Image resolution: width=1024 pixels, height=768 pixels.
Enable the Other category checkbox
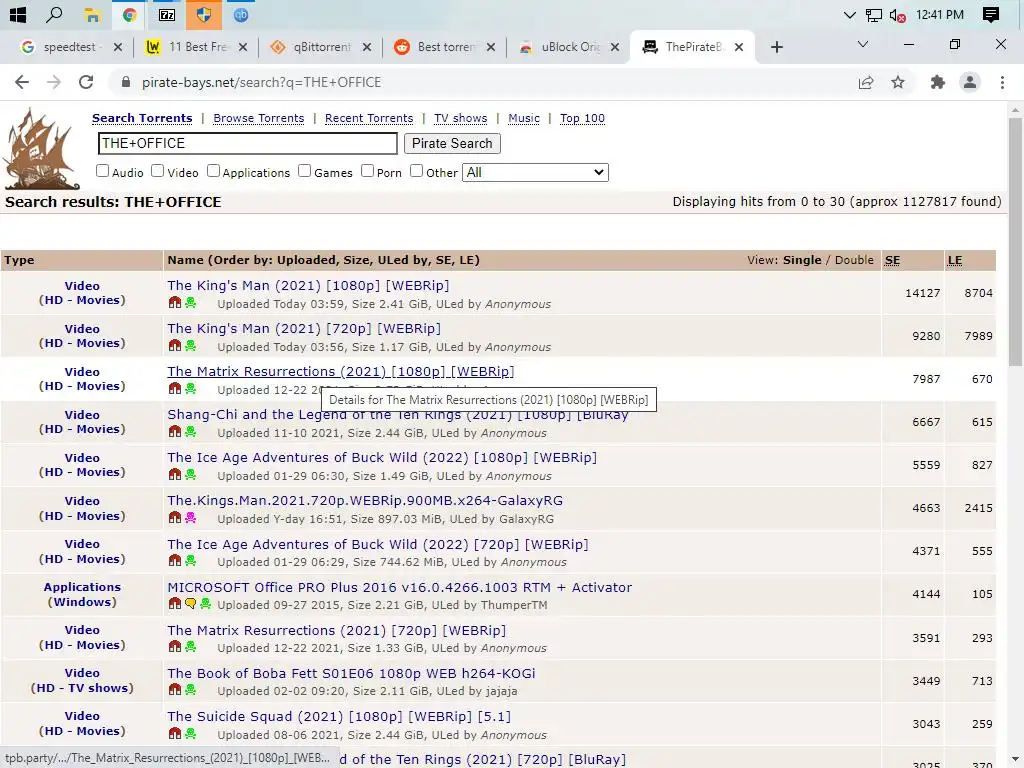pos(417,171)
